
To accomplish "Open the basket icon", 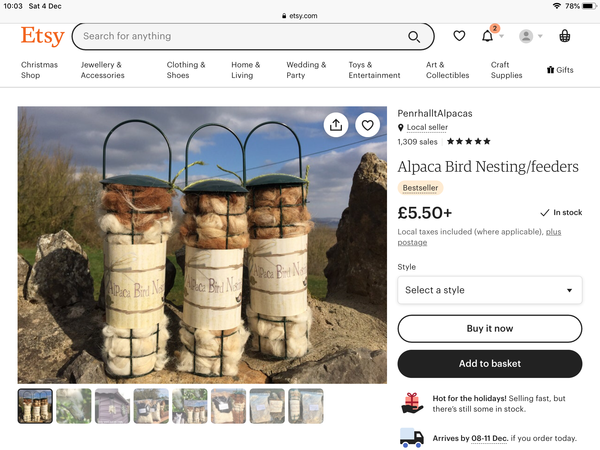I will pos(565,36).
